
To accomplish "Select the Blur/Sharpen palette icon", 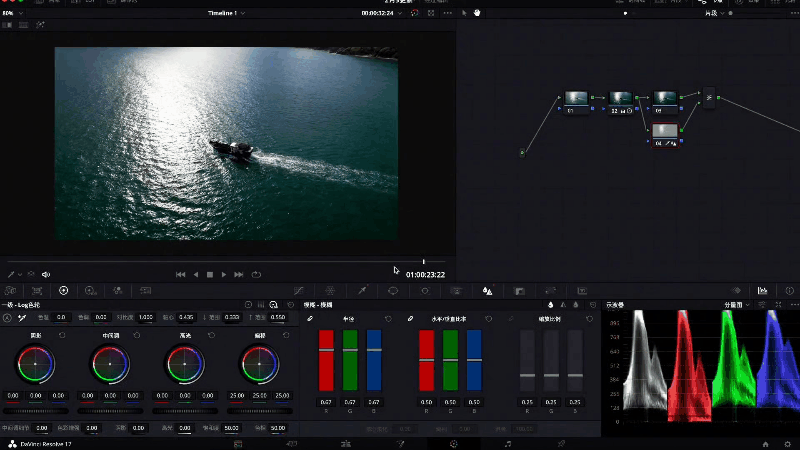I will [487, 291].
